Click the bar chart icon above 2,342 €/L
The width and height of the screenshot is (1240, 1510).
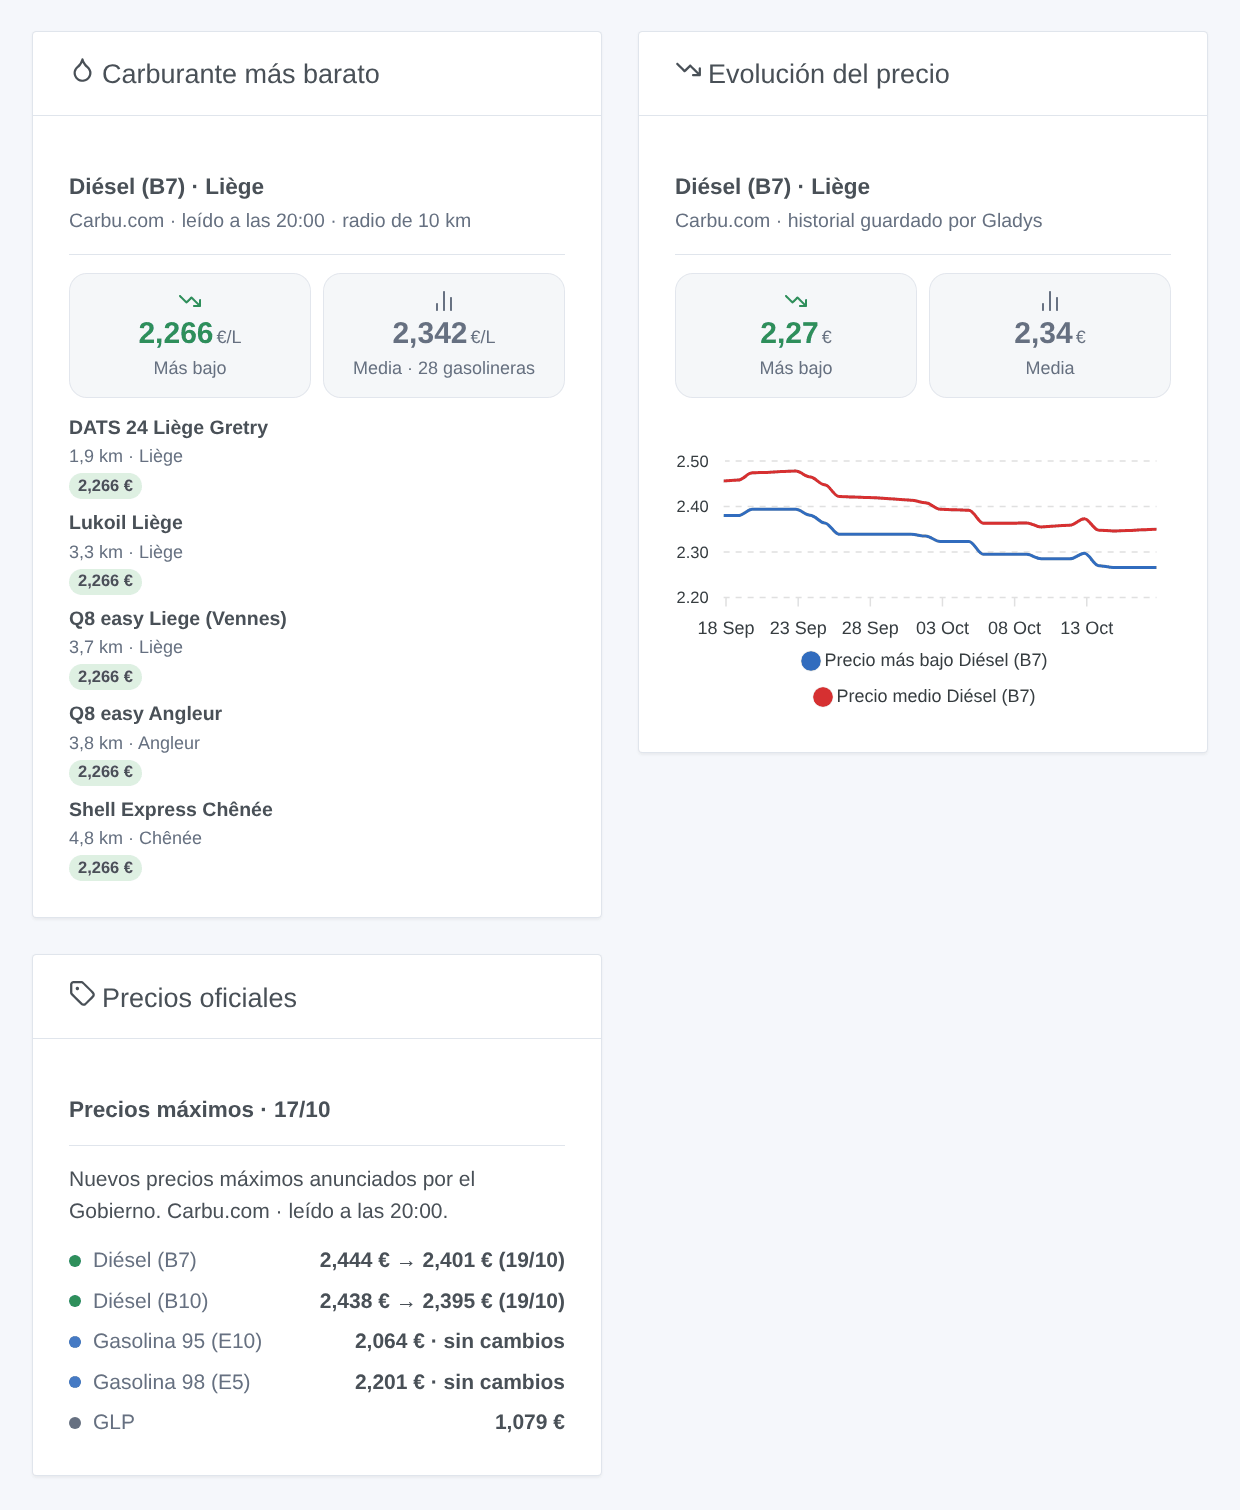(x=444, y=301)
